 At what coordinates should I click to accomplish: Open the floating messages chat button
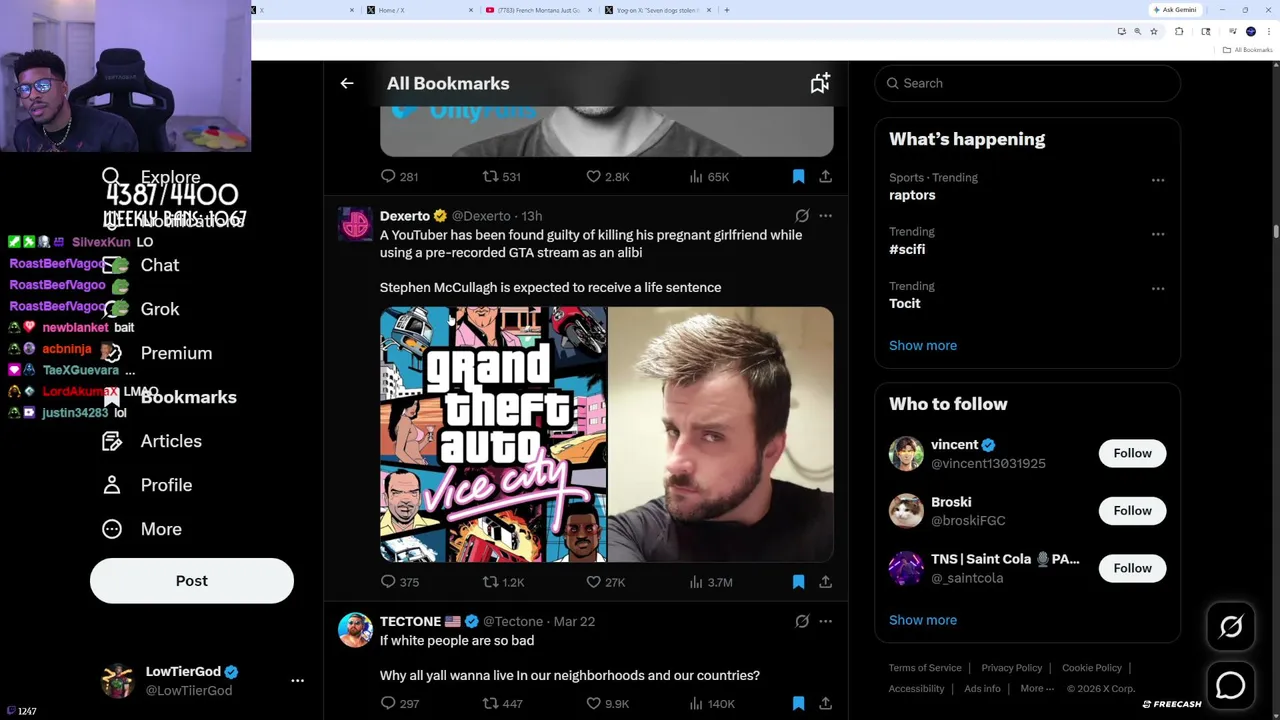pyautogui.click(x=1230, y=685)
